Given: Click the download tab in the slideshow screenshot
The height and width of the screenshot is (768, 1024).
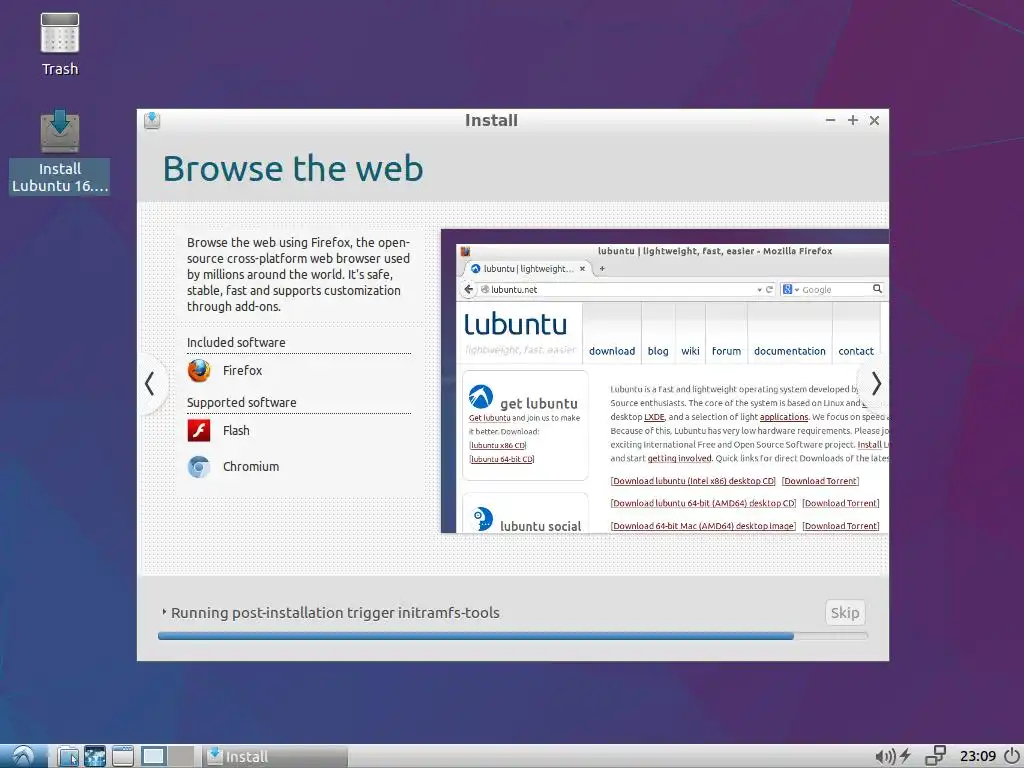Looking at the screenshot, I should [x=612, y=351].
